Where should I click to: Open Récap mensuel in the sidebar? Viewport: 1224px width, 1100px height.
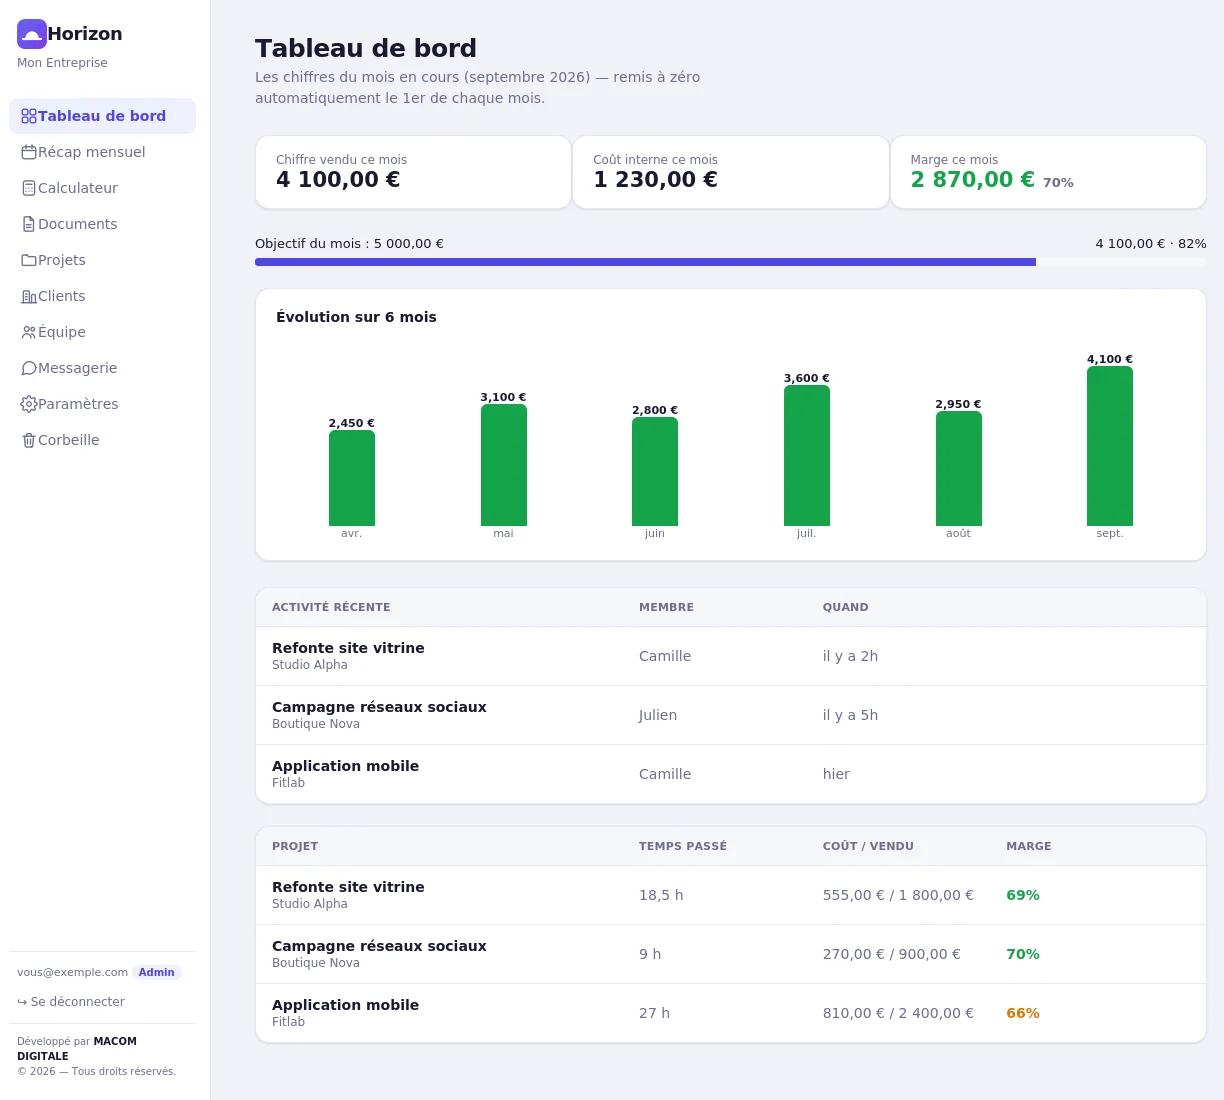click(102, 152)
